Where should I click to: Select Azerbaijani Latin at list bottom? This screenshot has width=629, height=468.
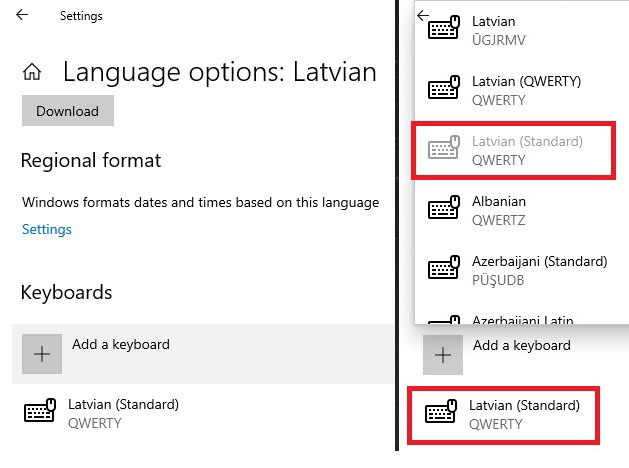(522, 320)
